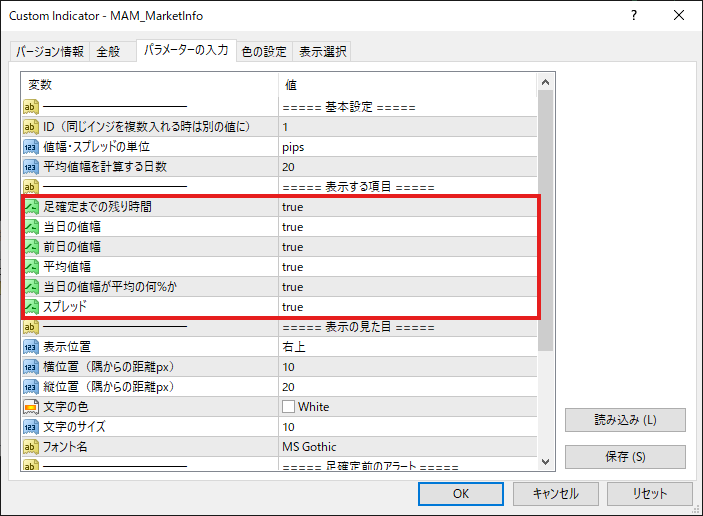The height and width of the screenshot is (516, 703).
Task: Toggle the true value of 当日の値幅が平均の何%か
Action: [408, 286]
